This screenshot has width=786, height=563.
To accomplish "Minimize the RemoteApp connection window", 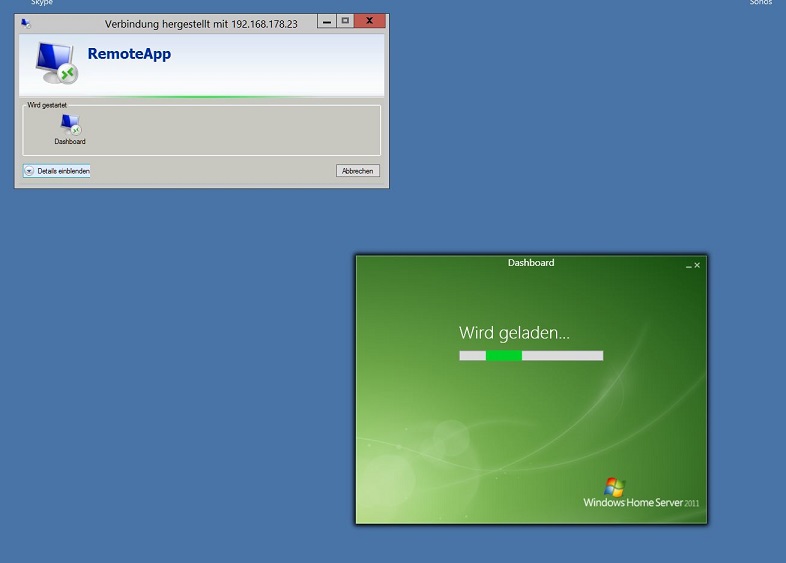I will click(x=327, y=21).
